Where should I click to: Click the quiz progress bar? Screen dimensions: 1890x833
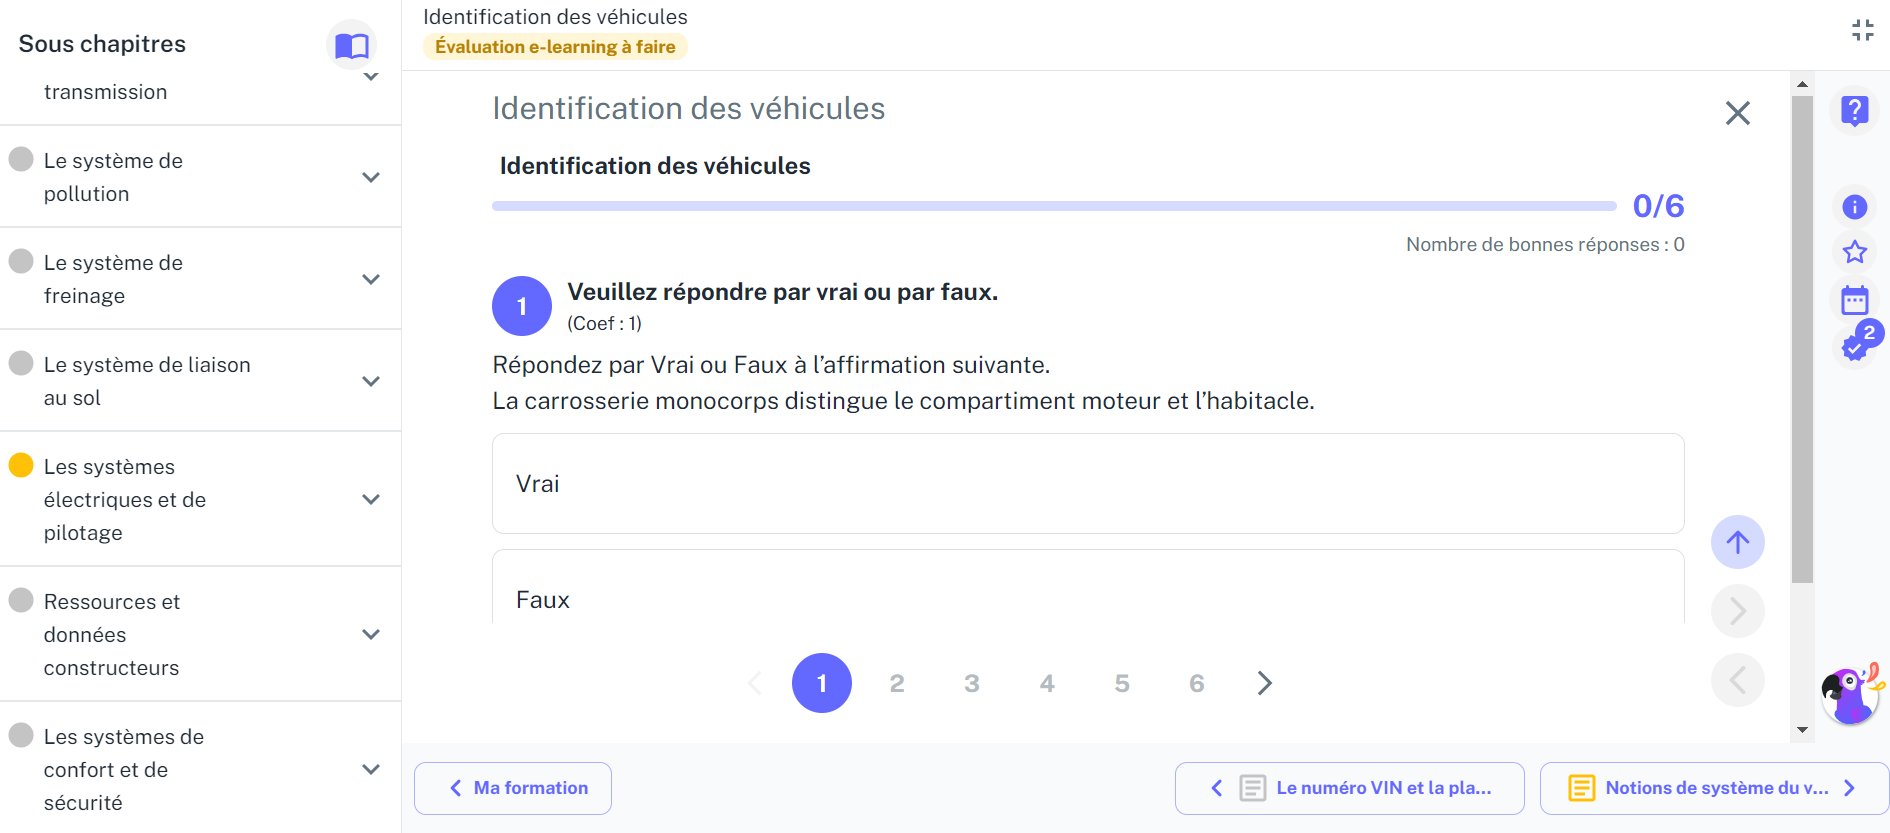pos(1054,206)
